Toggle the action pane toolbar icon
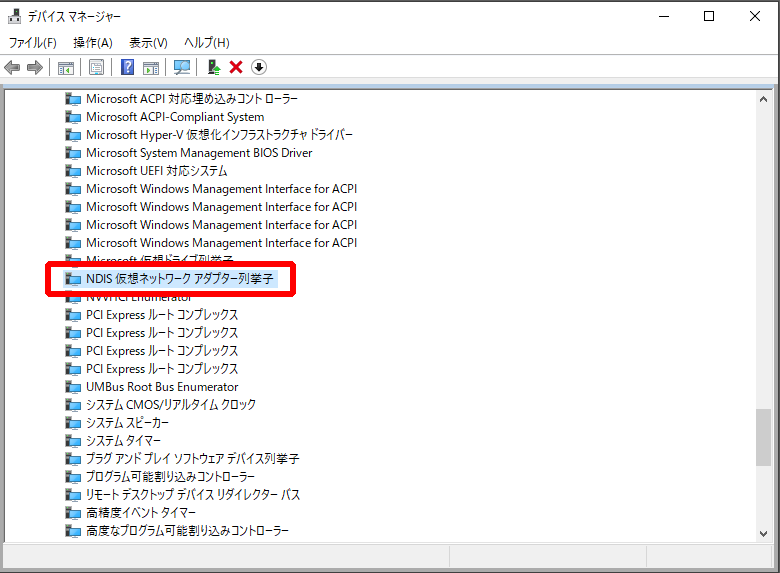Screen dimensions: 780x573 [151, 67]
